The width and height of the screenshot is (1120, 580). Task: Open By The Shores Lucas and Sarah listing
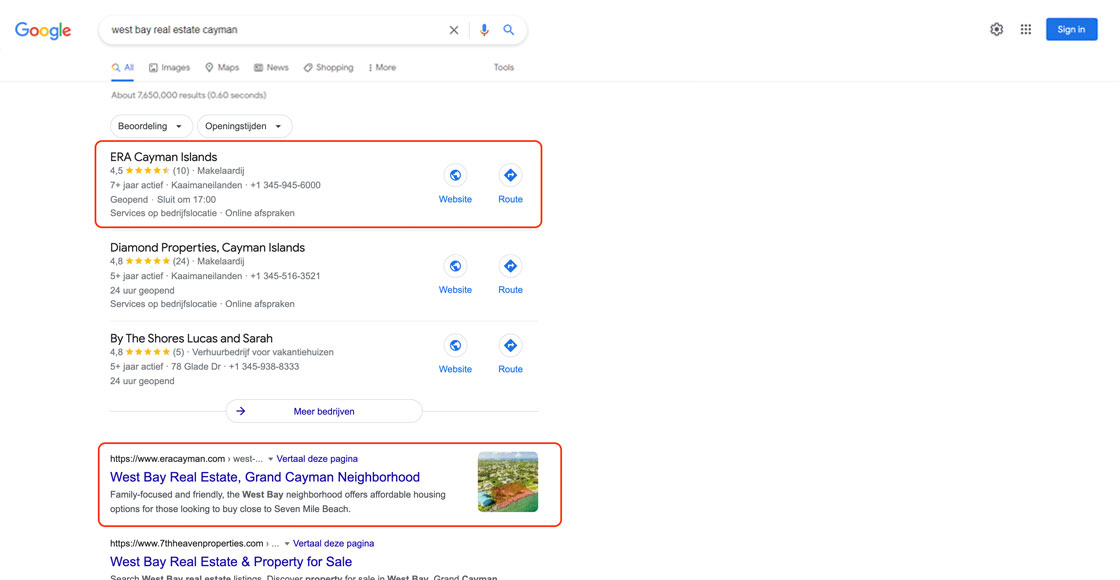[191, 339]
